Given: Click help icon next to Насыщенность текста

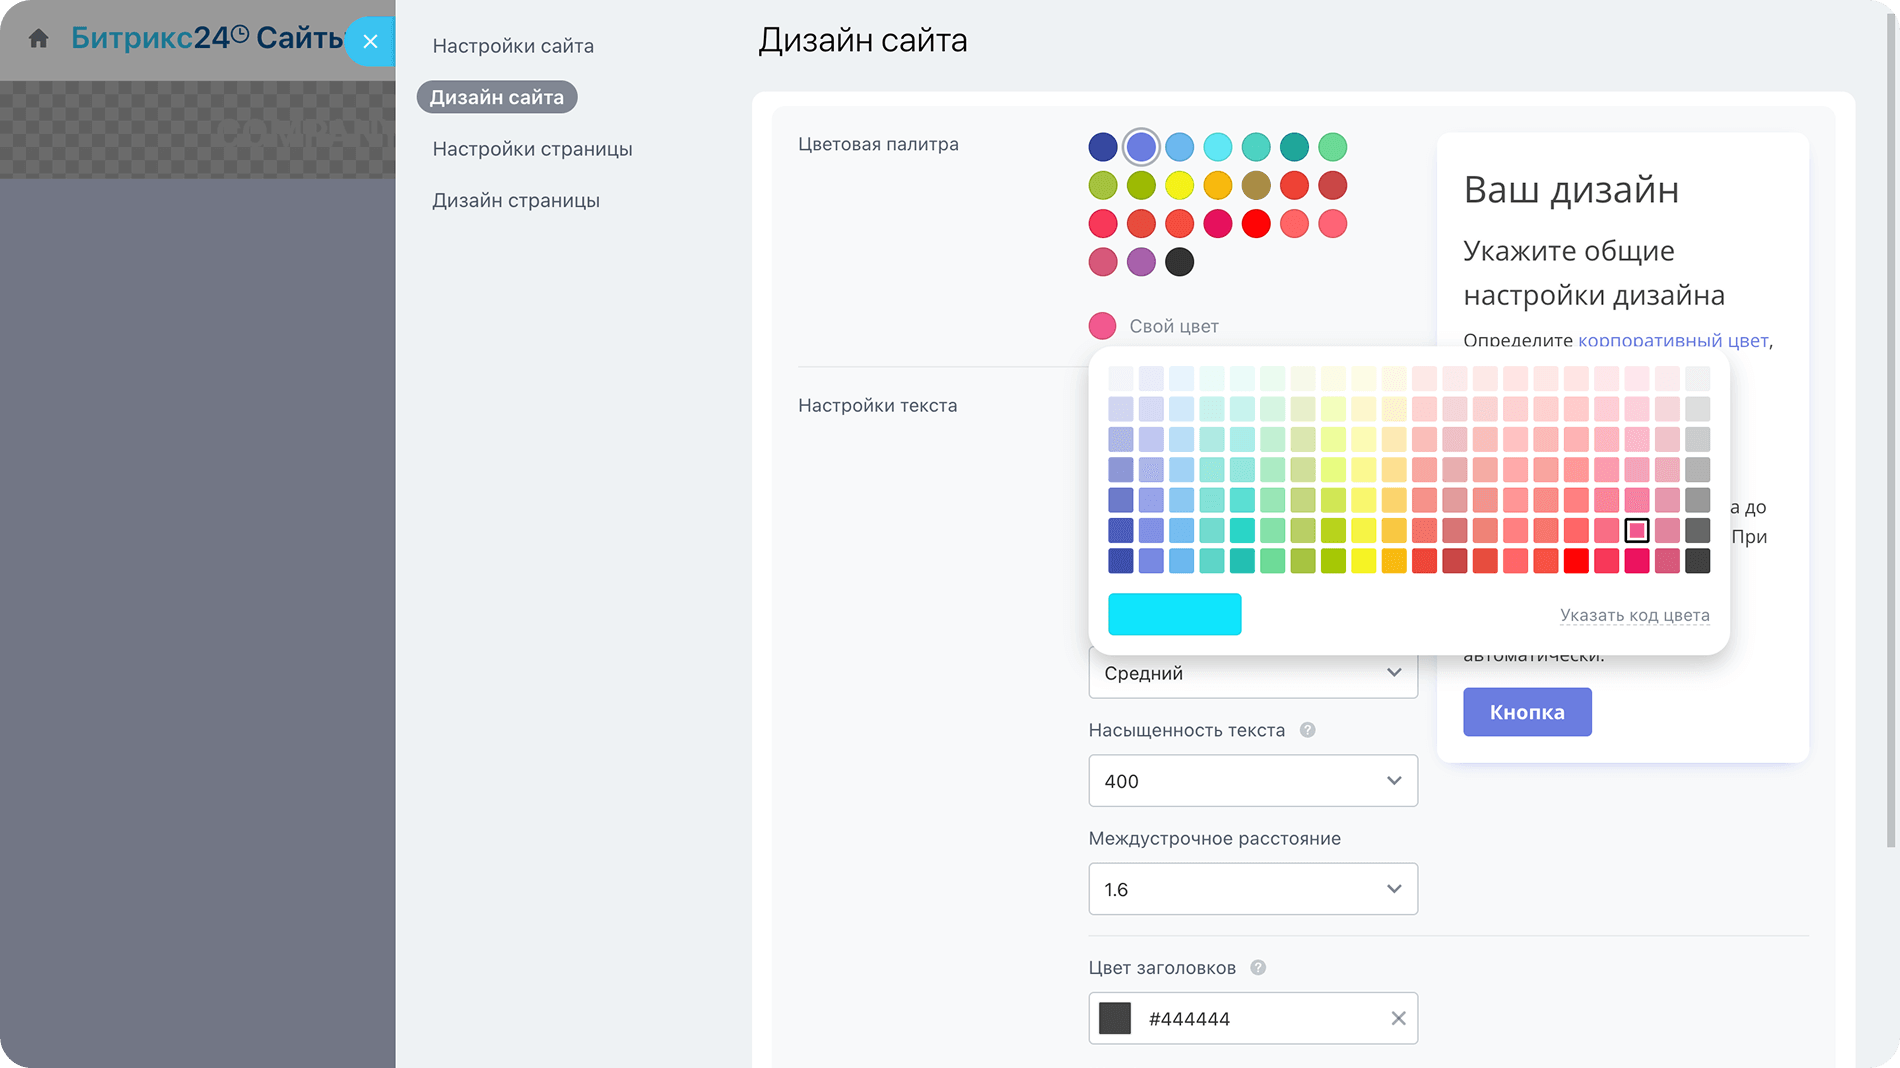Looking at the screenshot, I should click(1307, 730).
